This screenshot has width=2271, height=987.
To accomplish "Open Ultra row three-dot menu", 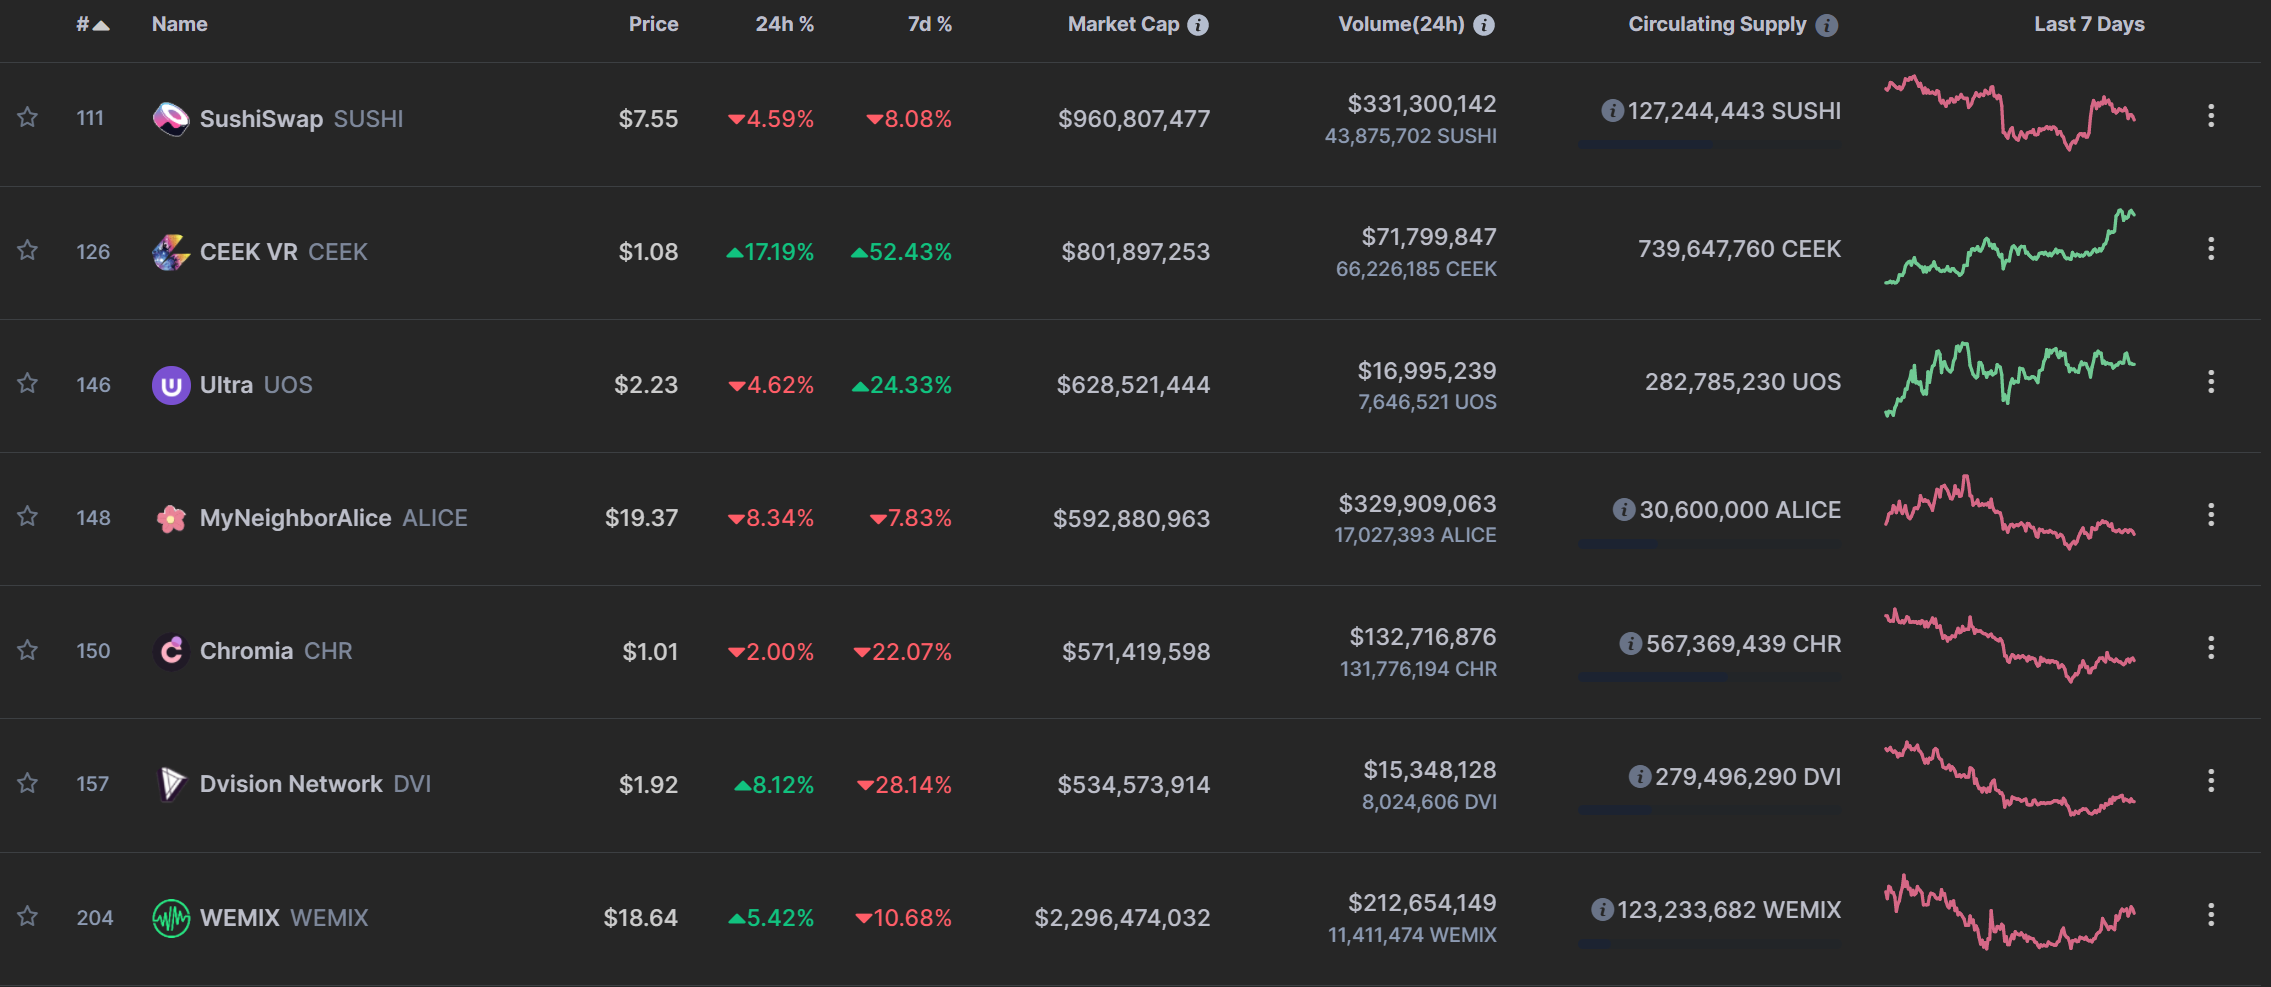I will click(x=2211, y=382).
